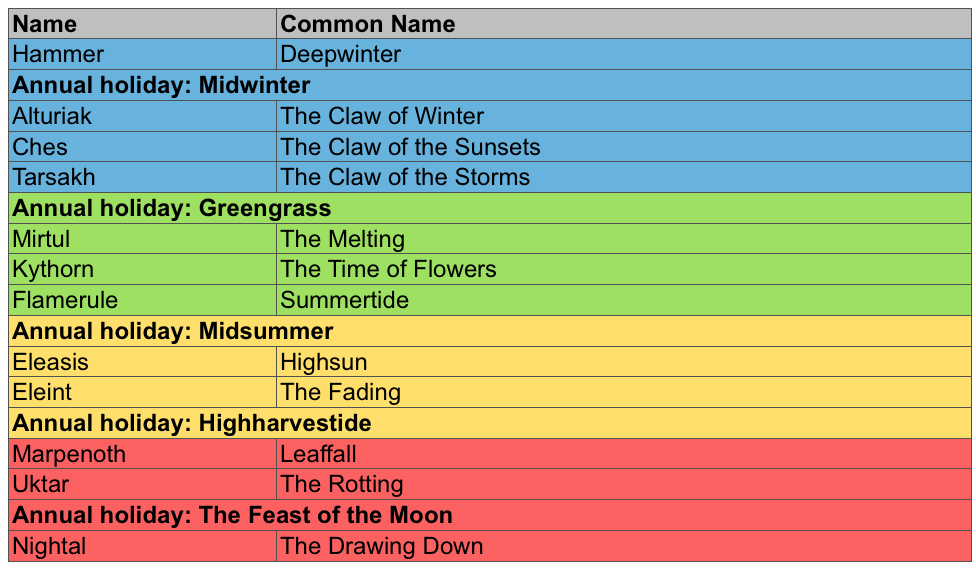
Task: Click The Time of Flowers cell
Action: pos(624,269)
